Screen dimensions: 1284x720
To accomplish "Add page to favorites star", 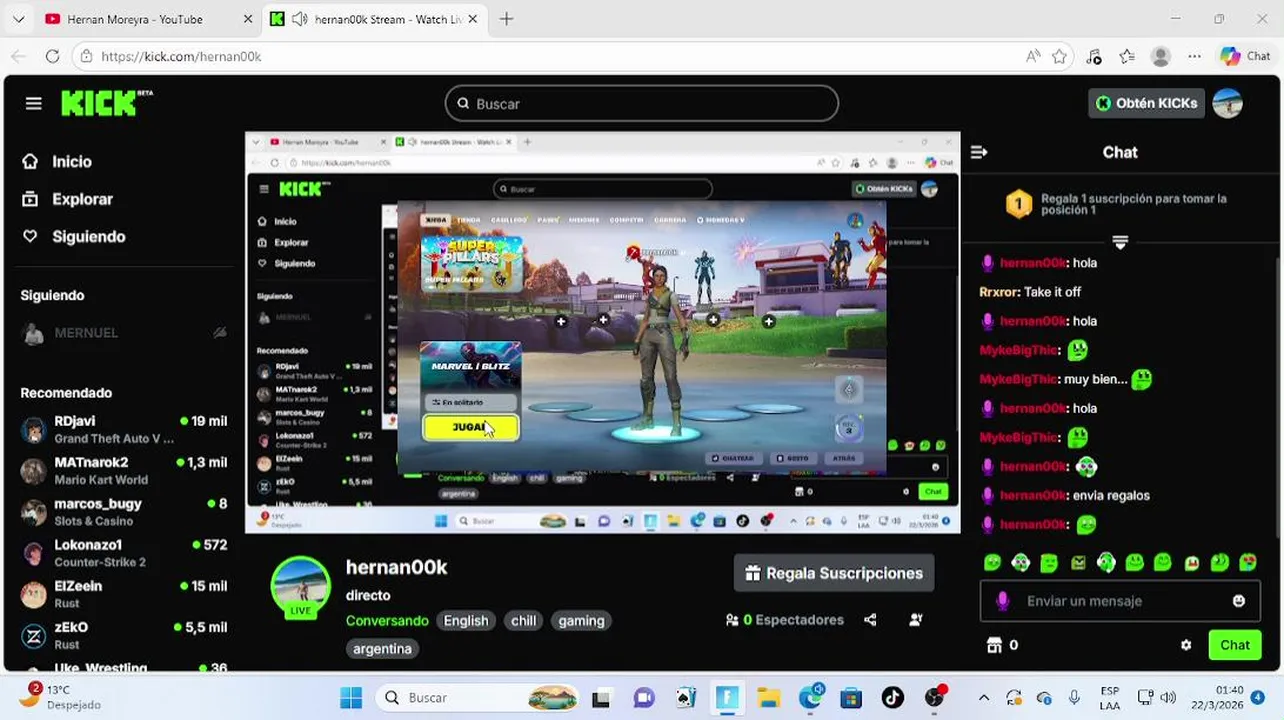I will click(1059, 57).
